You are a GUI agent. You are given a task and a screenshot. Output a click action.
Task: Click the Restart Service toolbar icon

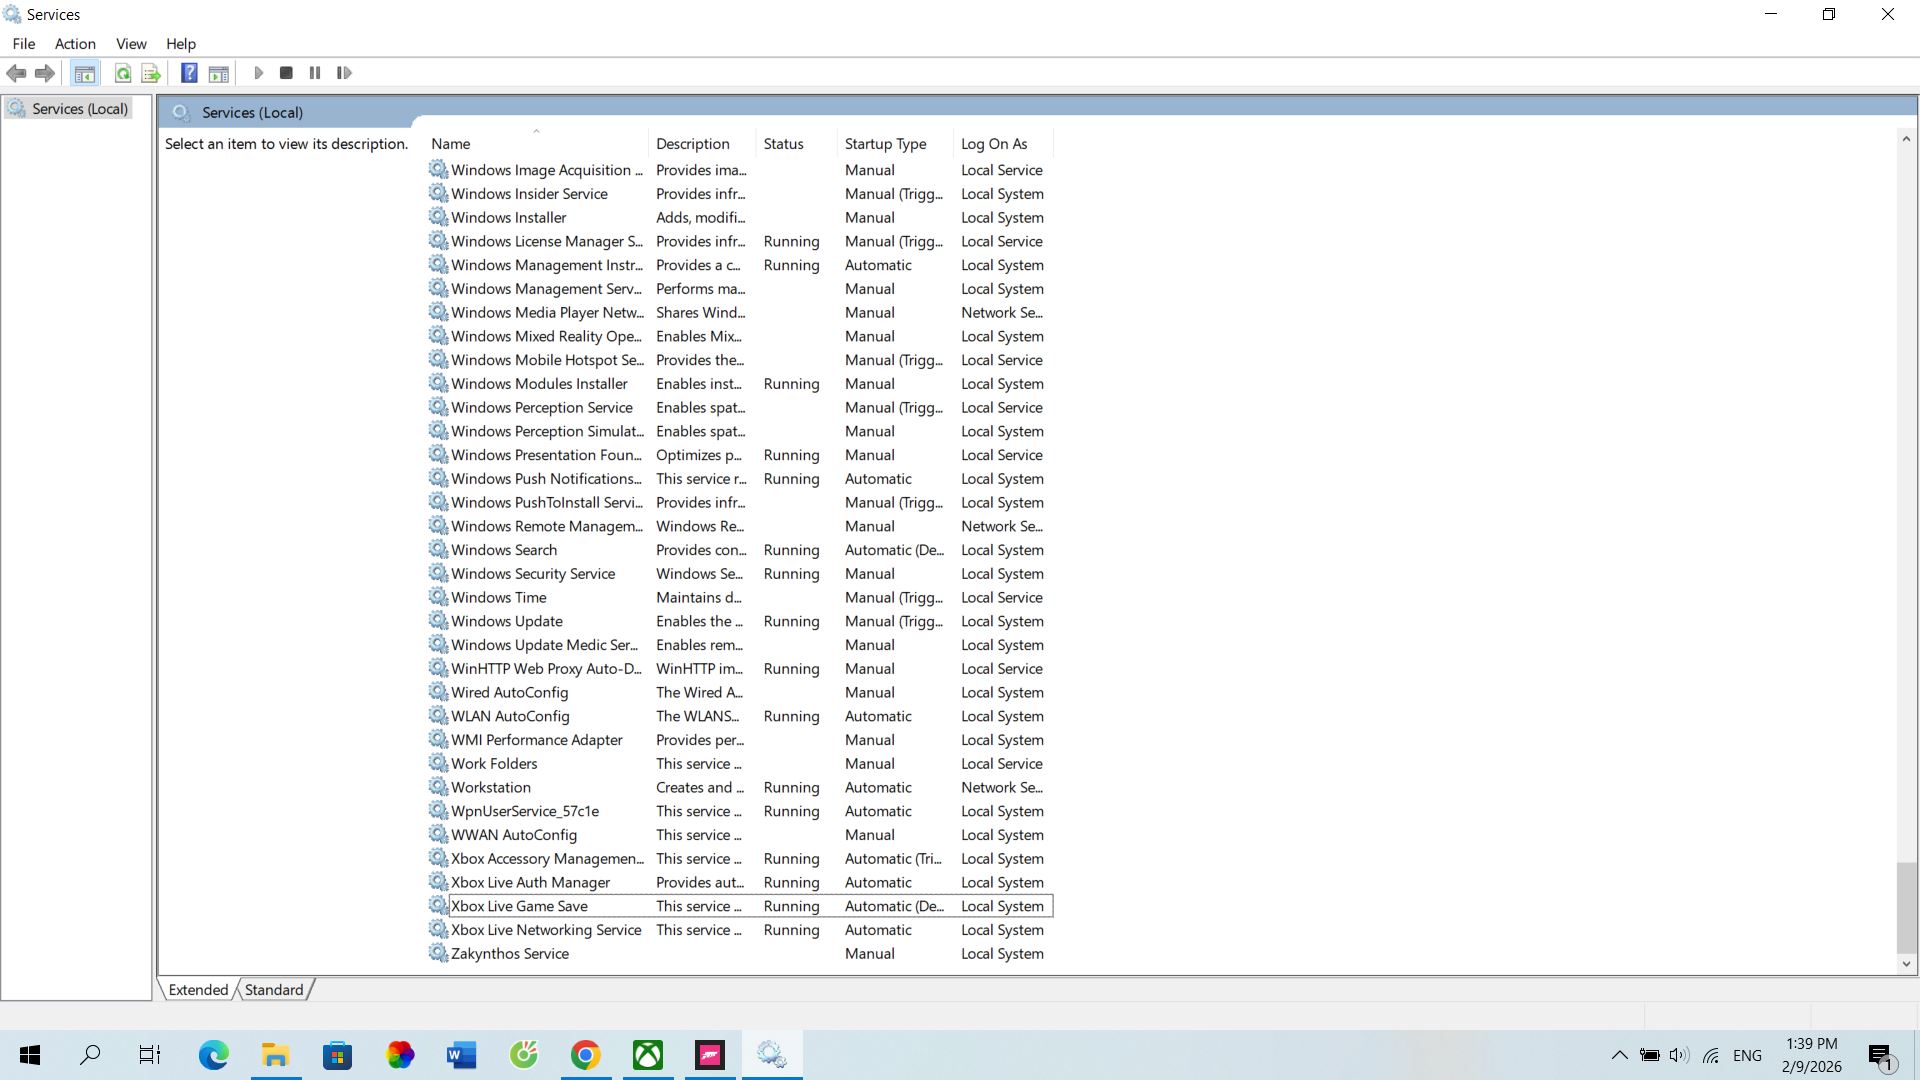pos(344,73)
